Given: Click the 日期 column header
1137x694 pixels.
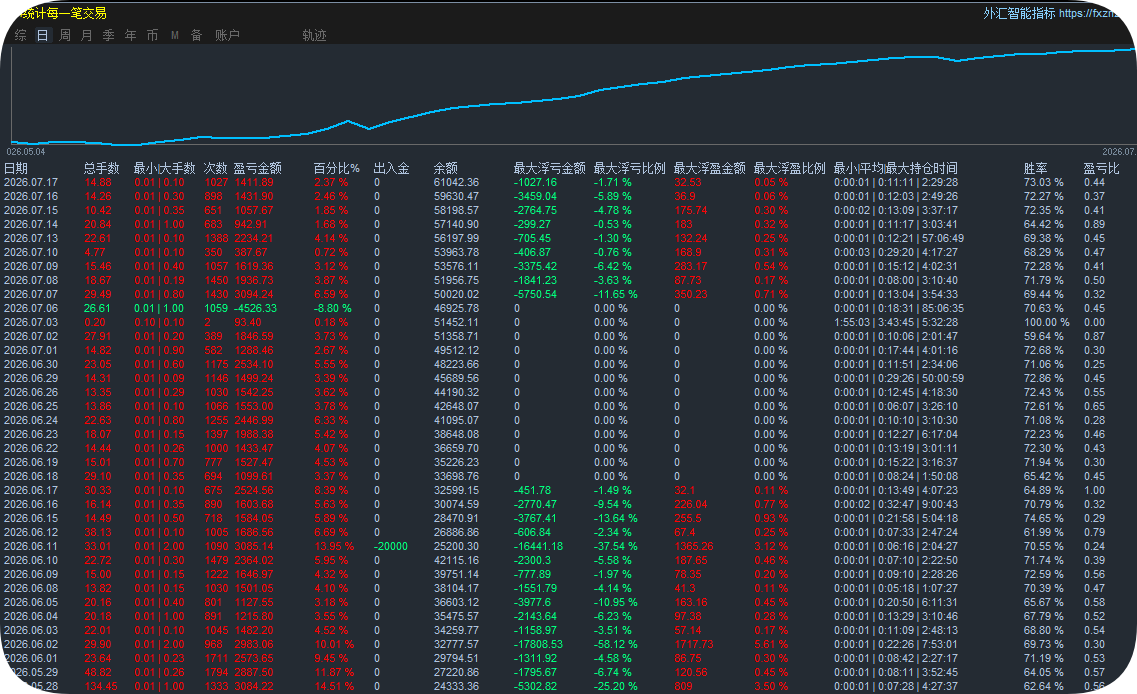Looking at the screenshot, I should (x=16, y=168).
